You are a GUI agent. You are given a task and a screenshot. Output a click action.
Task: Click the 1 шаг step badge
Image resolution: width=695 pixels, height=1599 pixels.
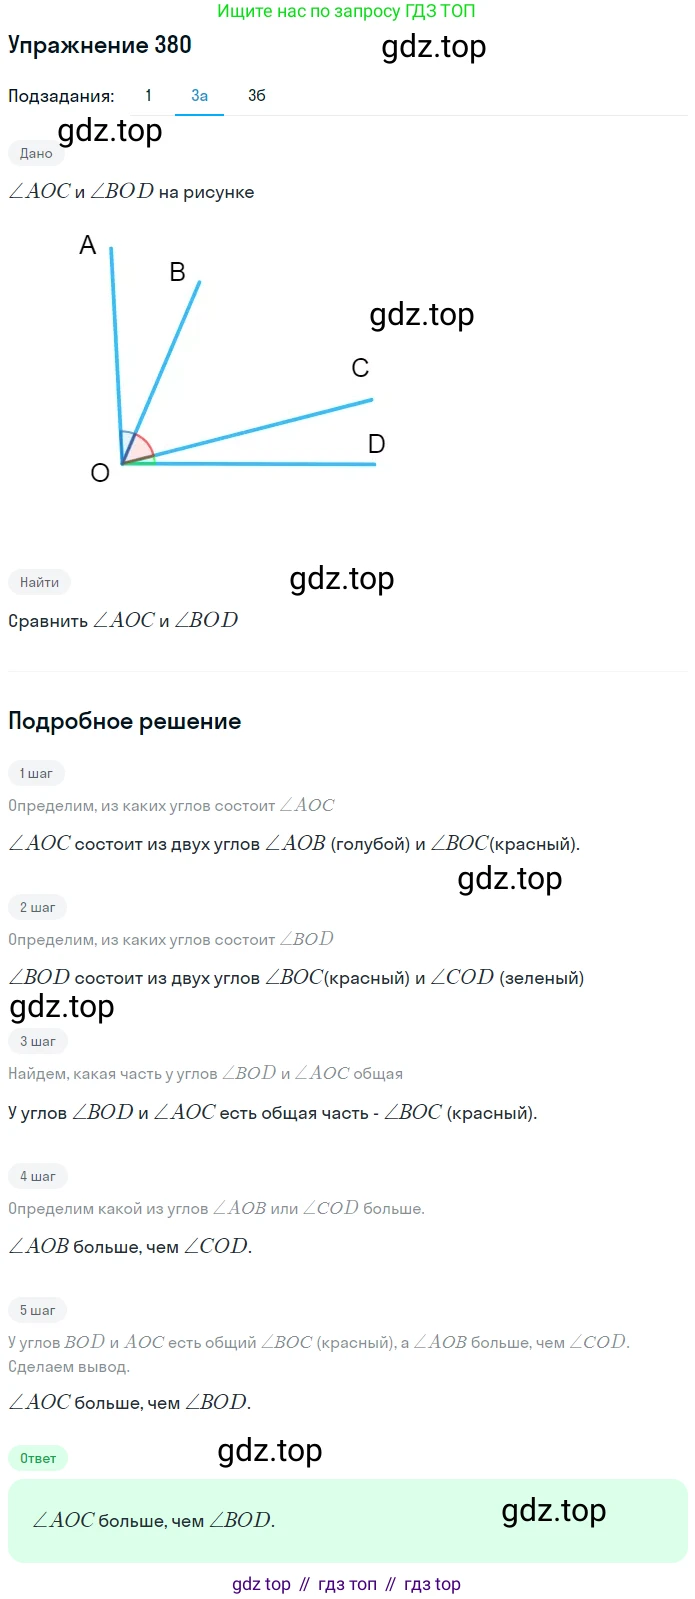36,773
